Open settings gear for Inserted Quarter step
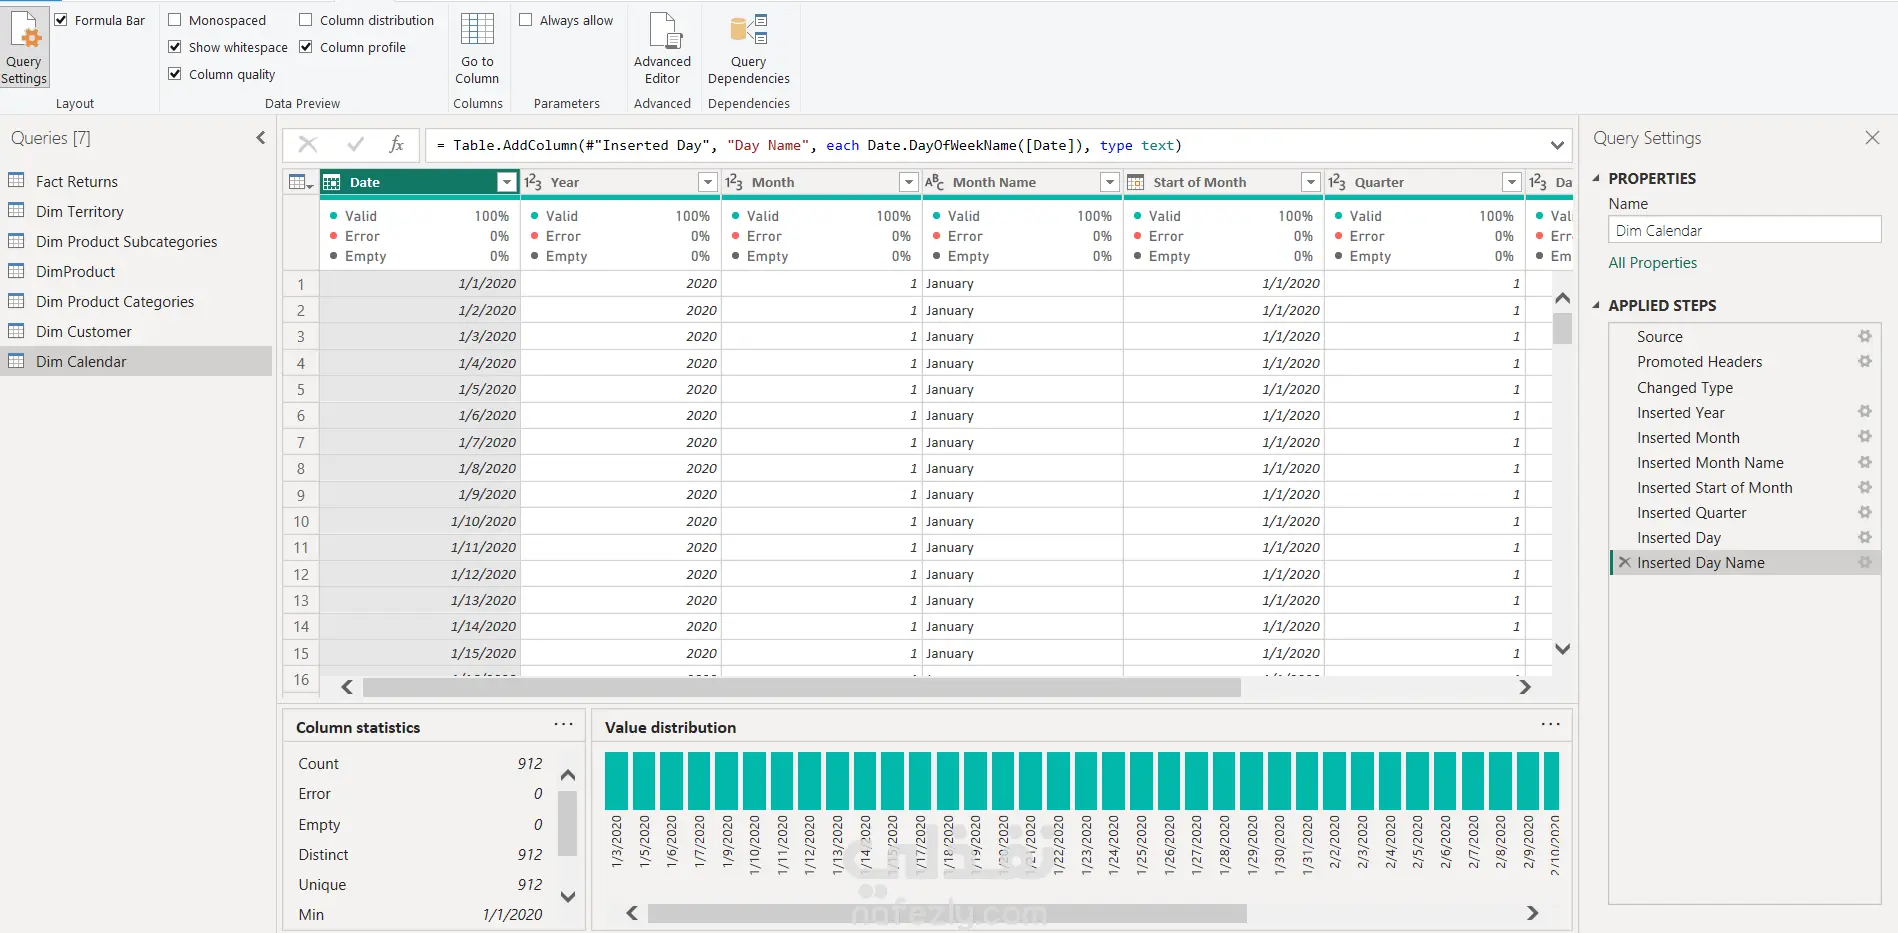 (x=1865, y=512)
